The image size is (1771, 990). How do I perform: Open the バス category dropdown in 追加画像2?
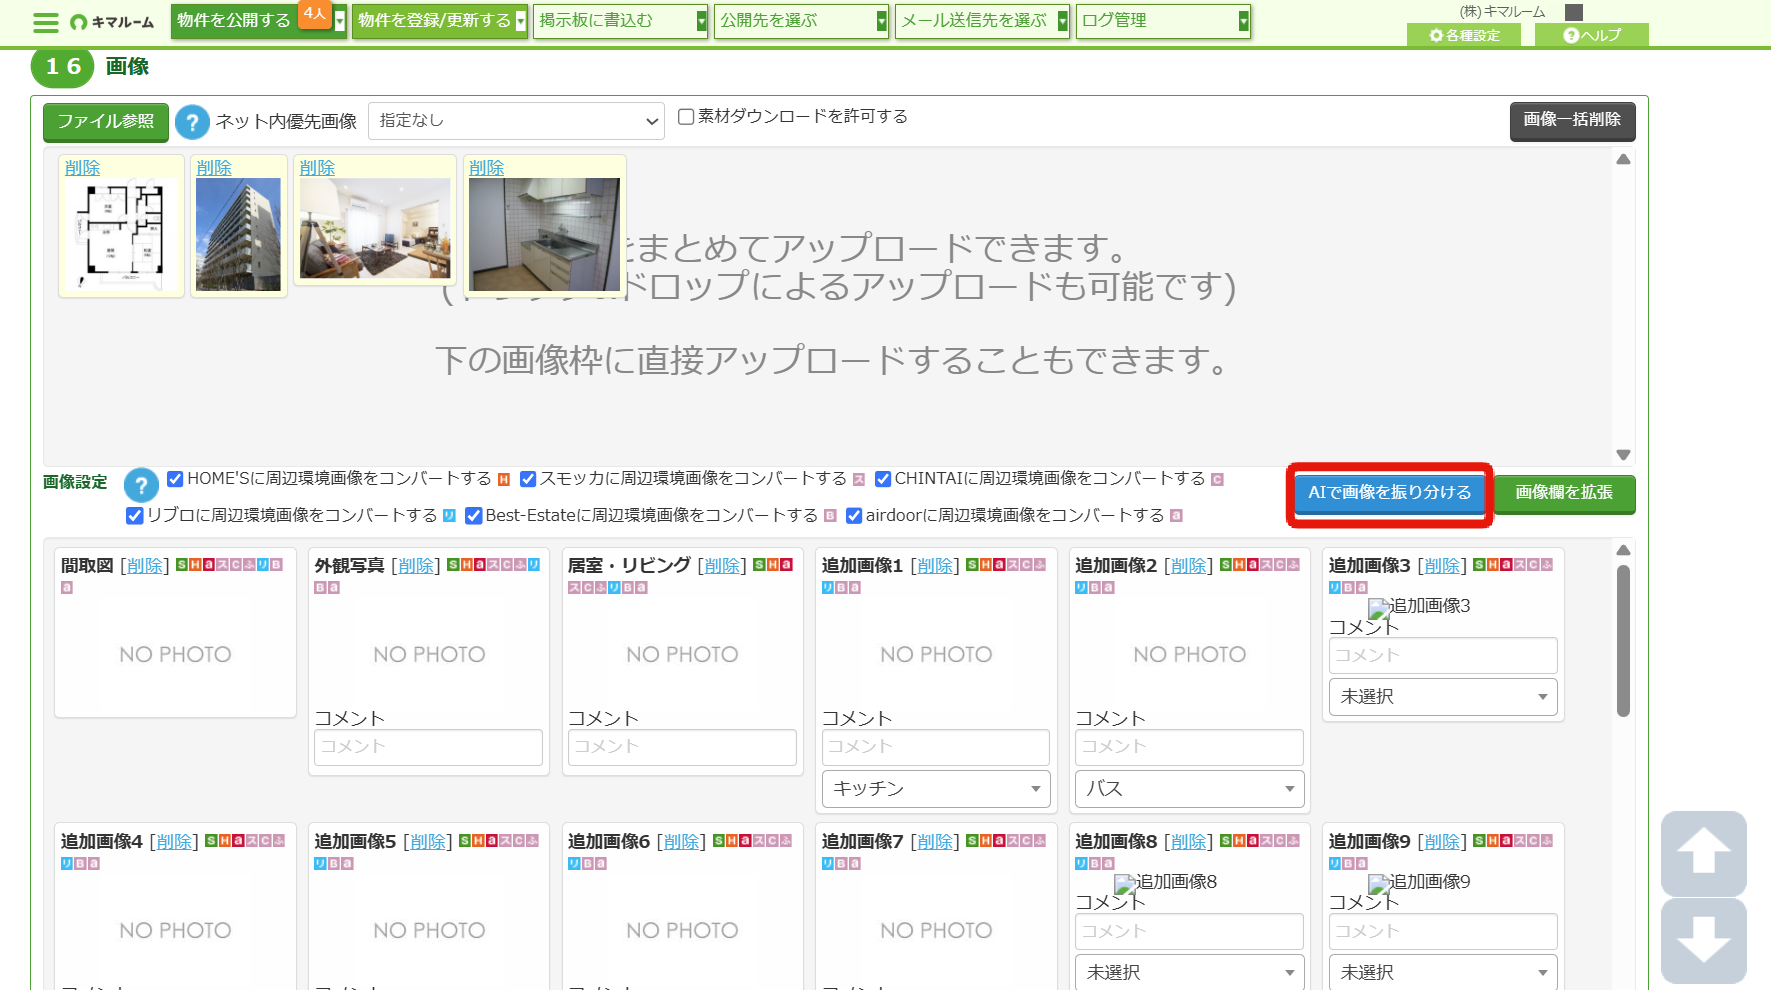coord(1190,789)
